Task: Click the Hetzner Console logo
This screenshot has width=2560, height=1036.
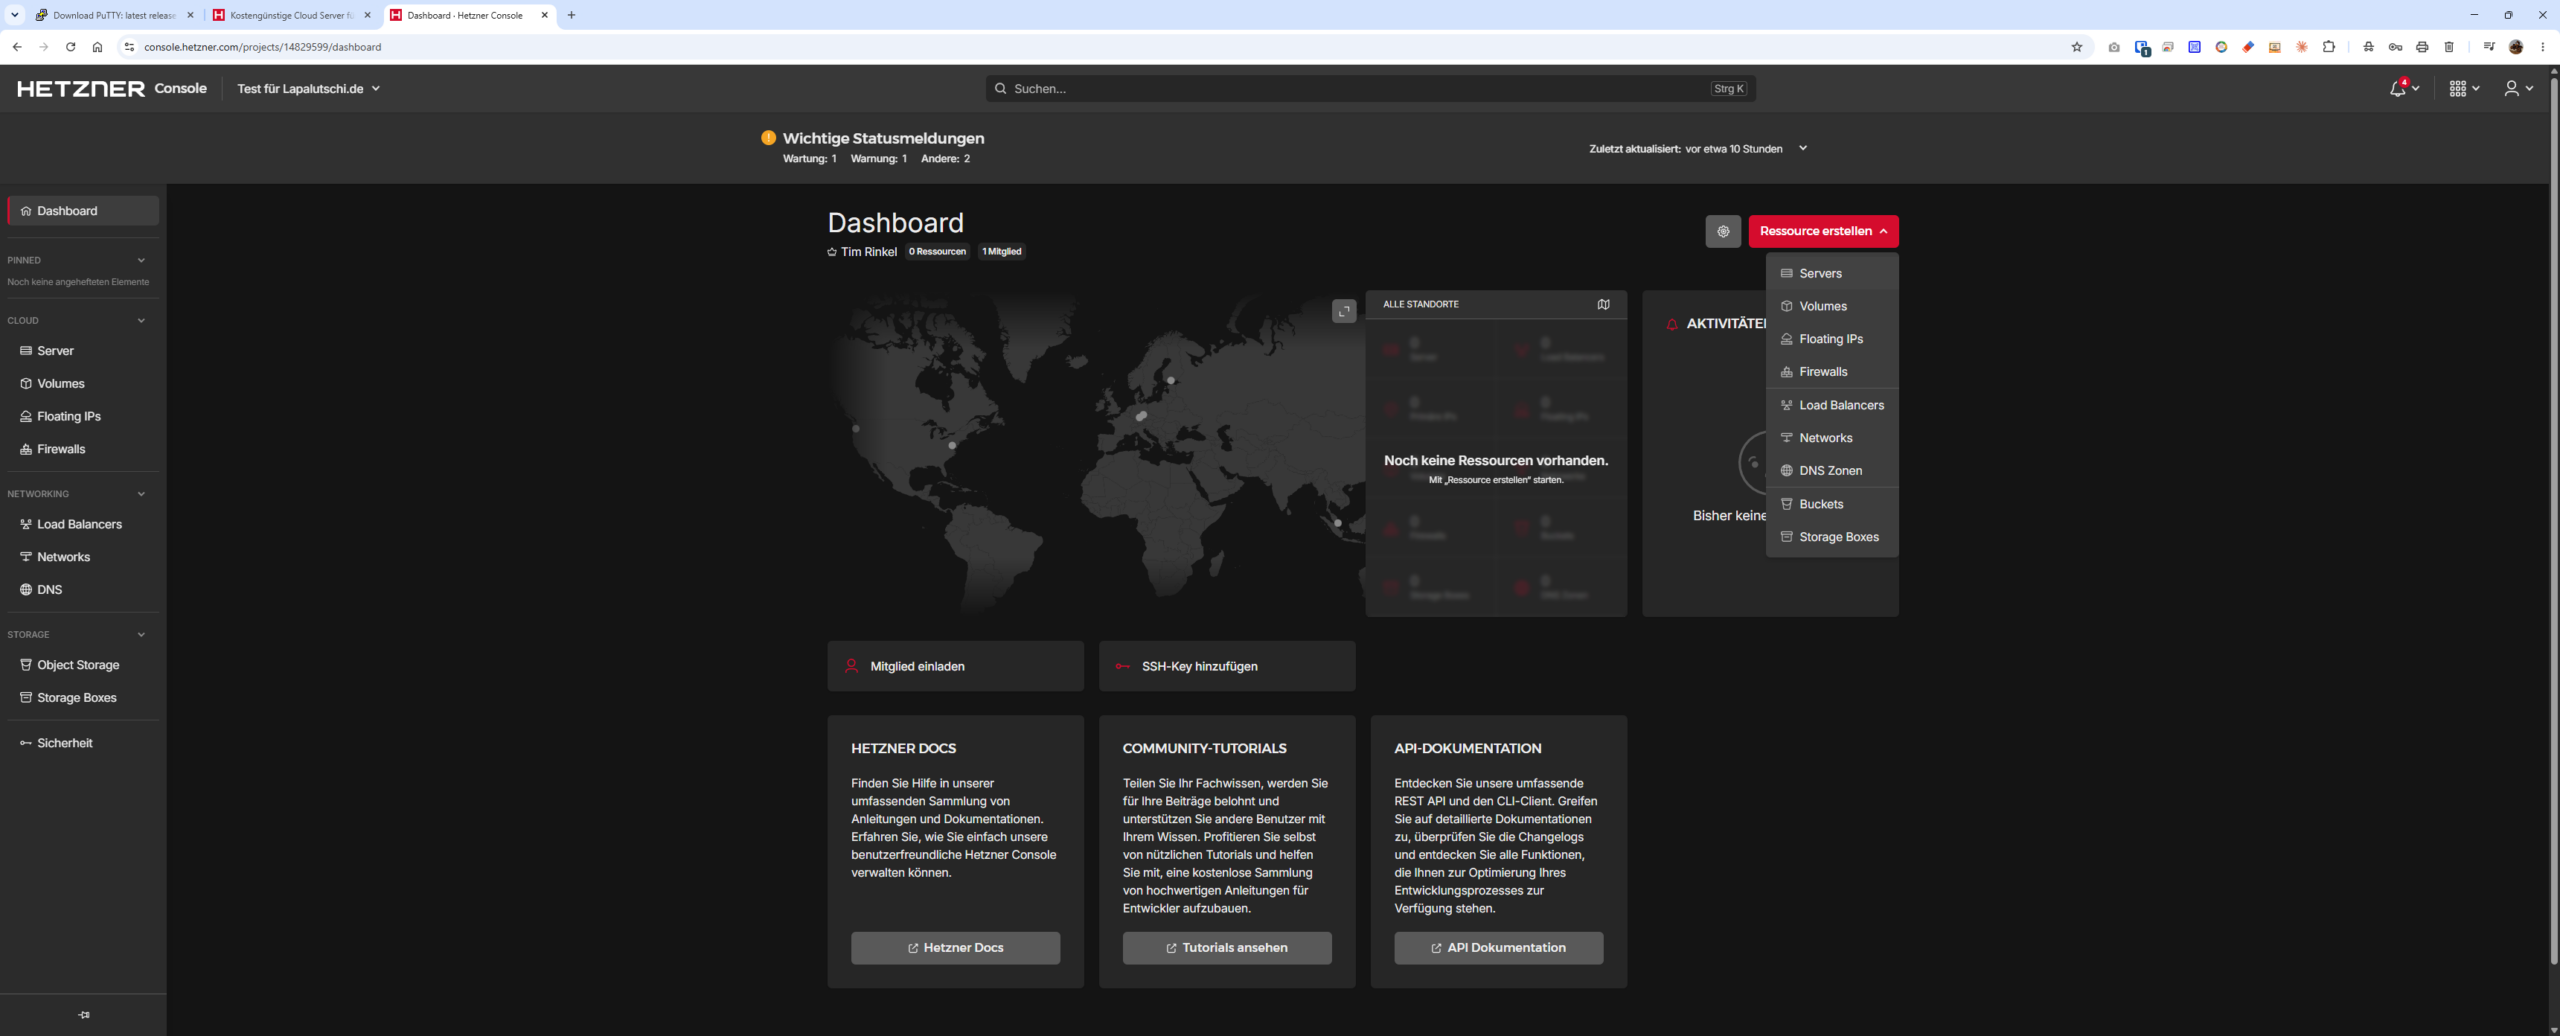Action: [112, 88]
